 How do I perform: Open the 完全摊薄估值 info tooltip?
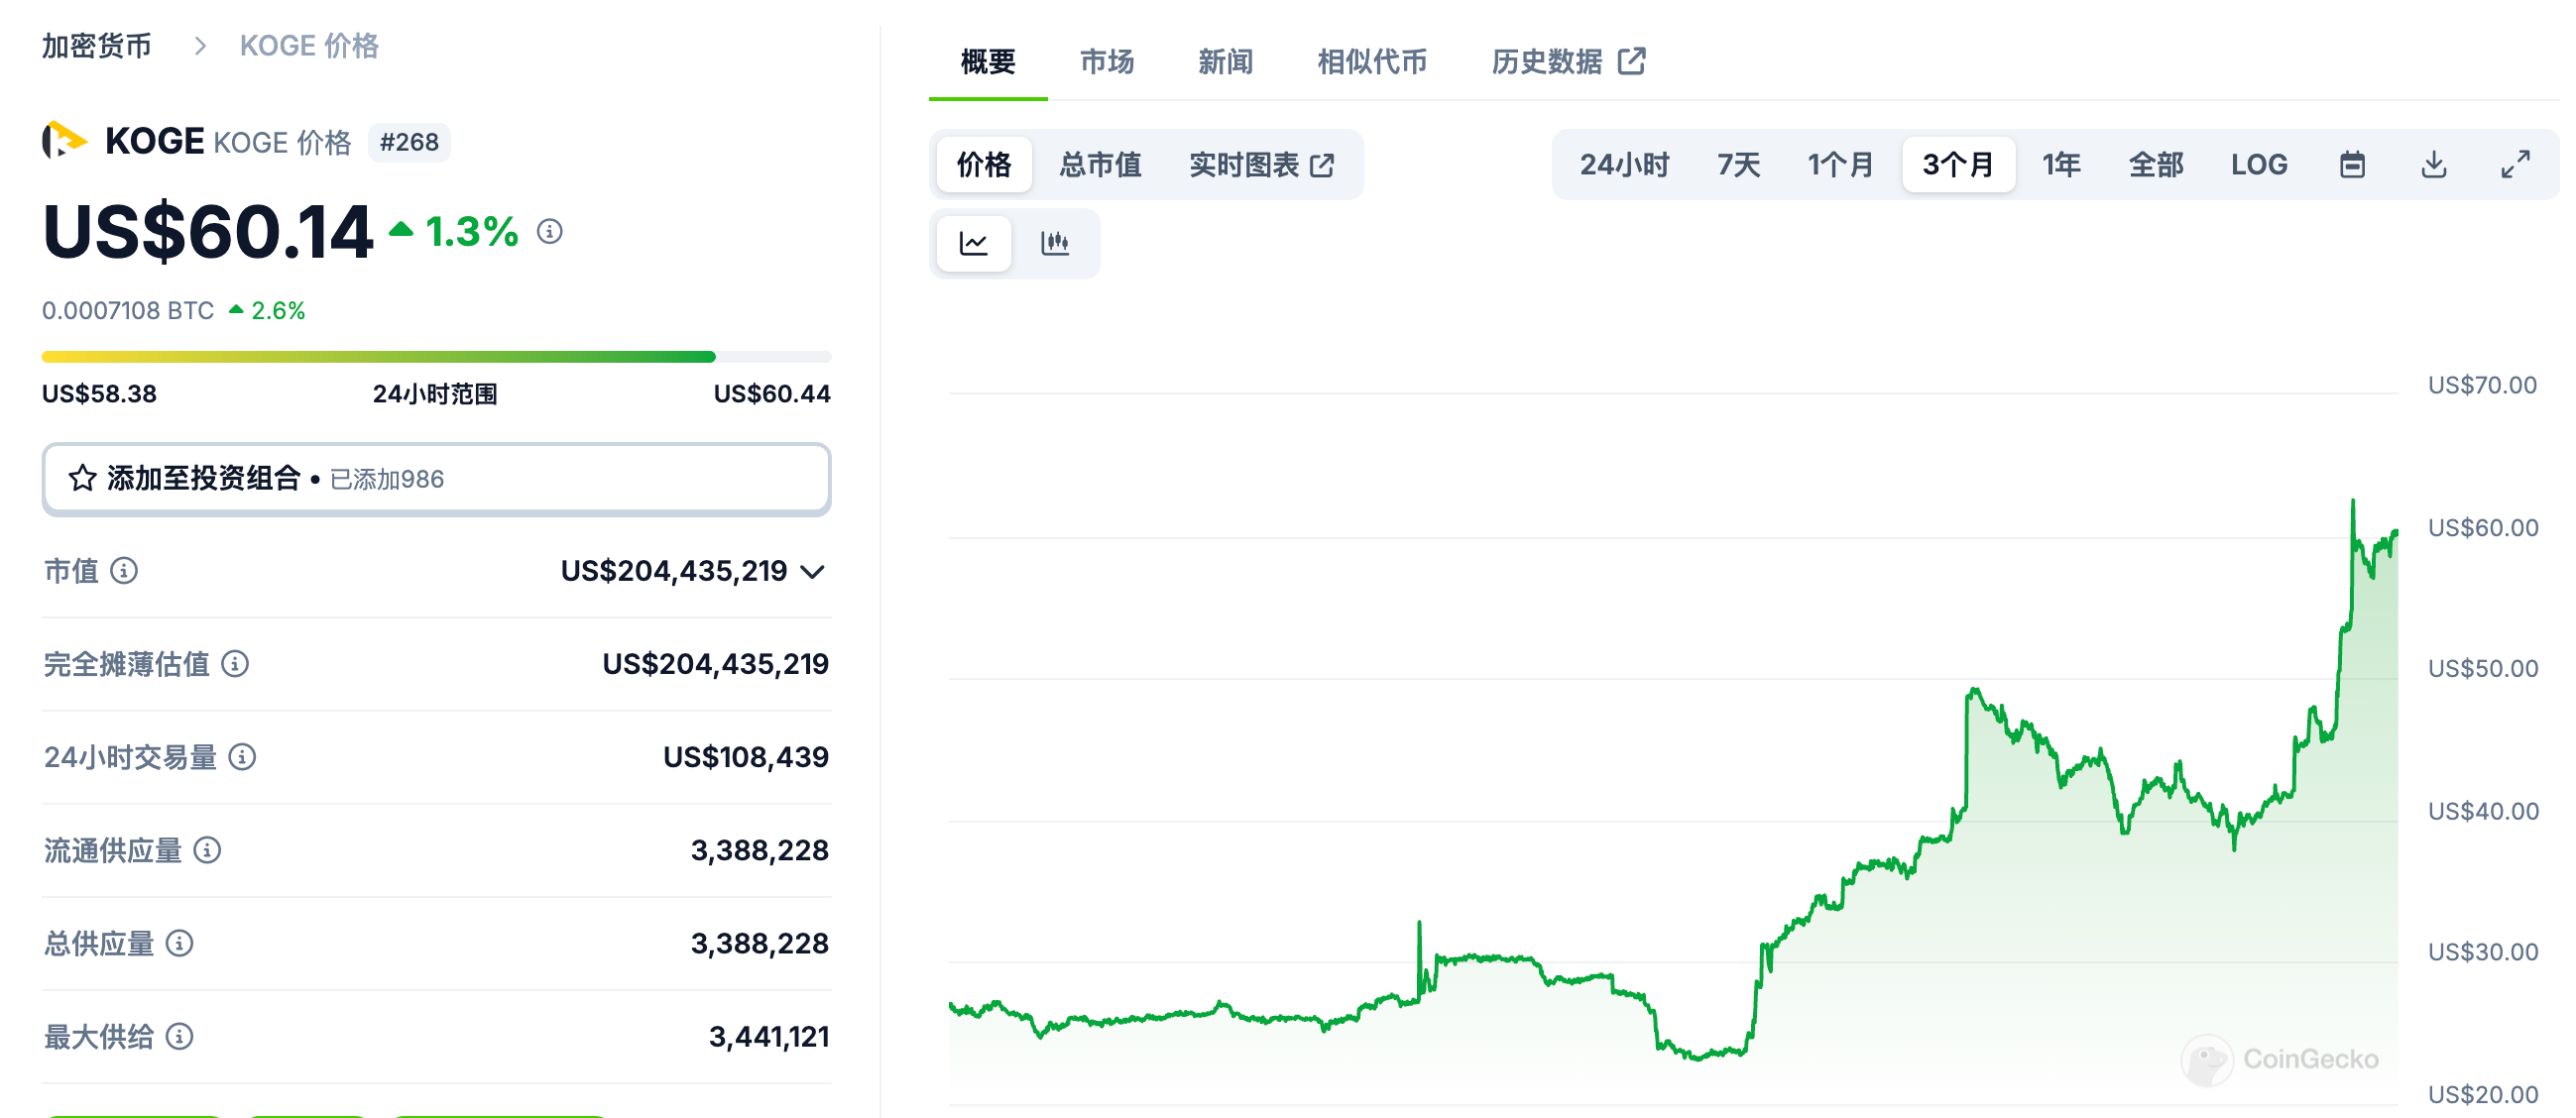(233, 664)
